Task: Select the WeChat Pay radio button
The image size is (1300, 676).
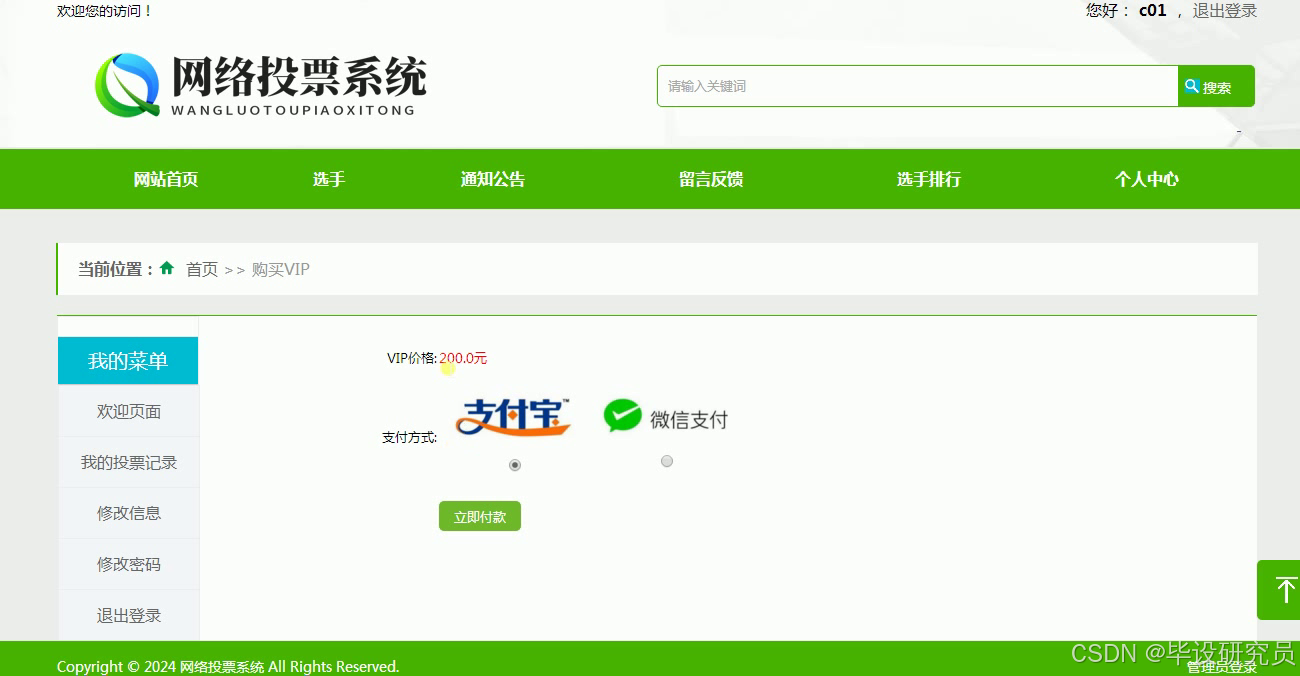Action: 667,461
